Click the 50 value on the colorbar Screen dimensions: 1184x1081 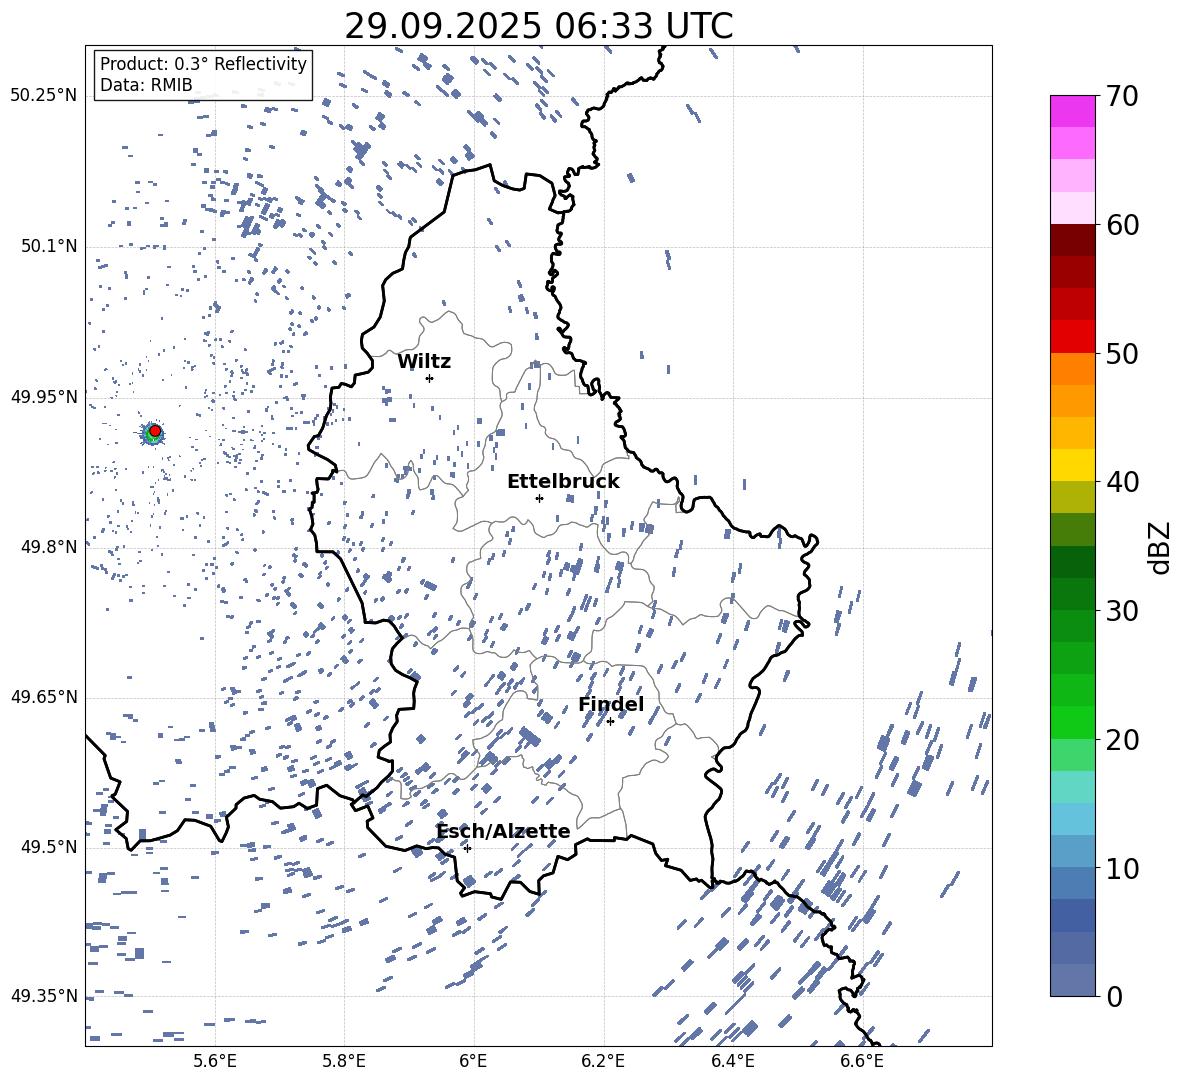[x=1122, y=354]
